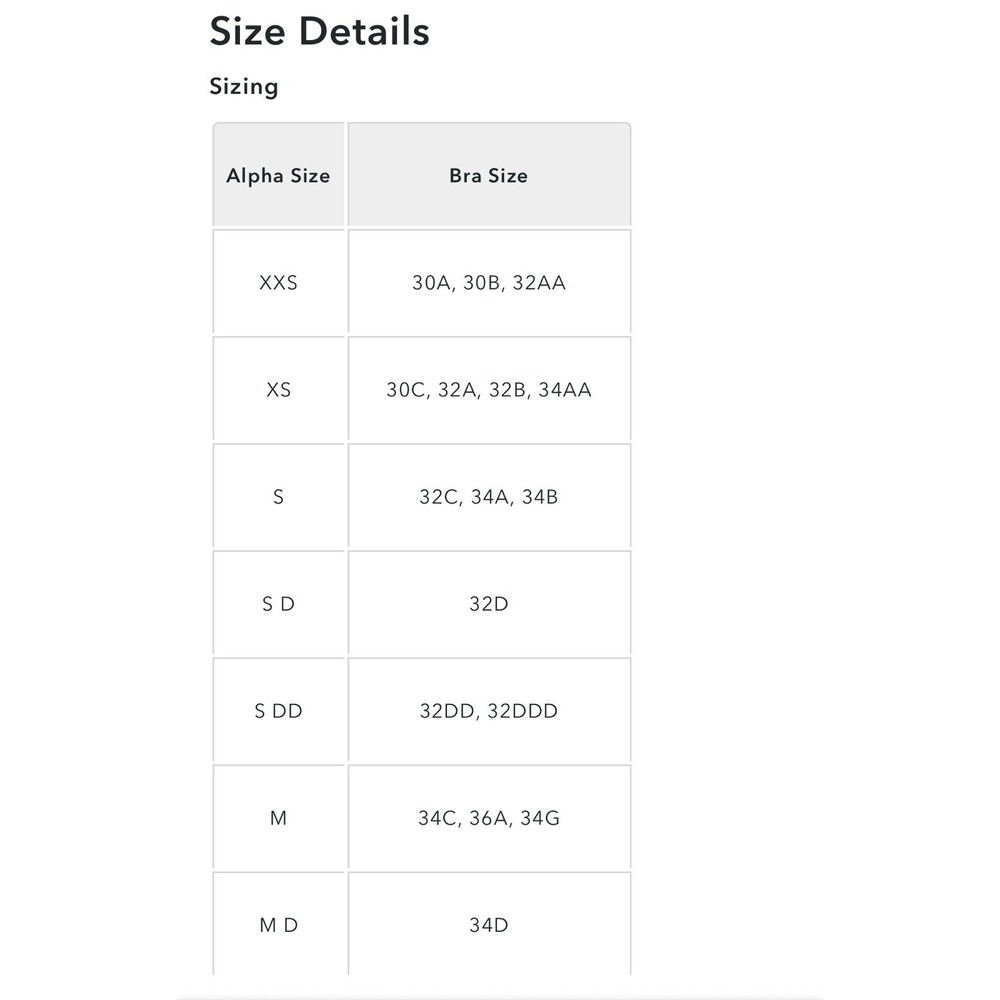Click the word Size in Bra Size header
The width and height of the screenshot is (1000, 1000).
coord(508,175)
